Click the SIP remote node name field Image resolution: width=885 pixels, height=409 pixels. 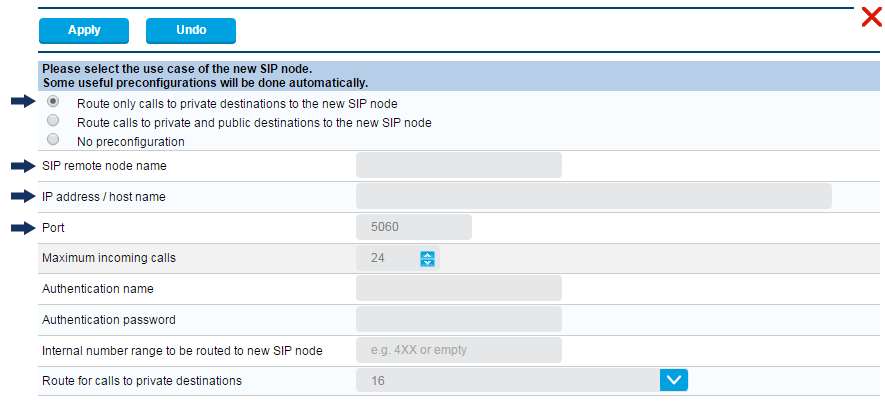click(459, 166)
